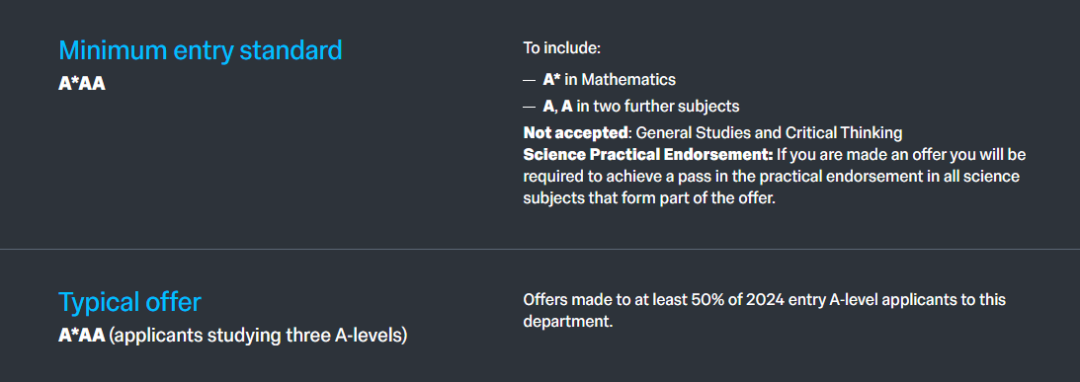
Task: Click 'subjects that form part of the offer' line
Action: click(x=650, y=198)
